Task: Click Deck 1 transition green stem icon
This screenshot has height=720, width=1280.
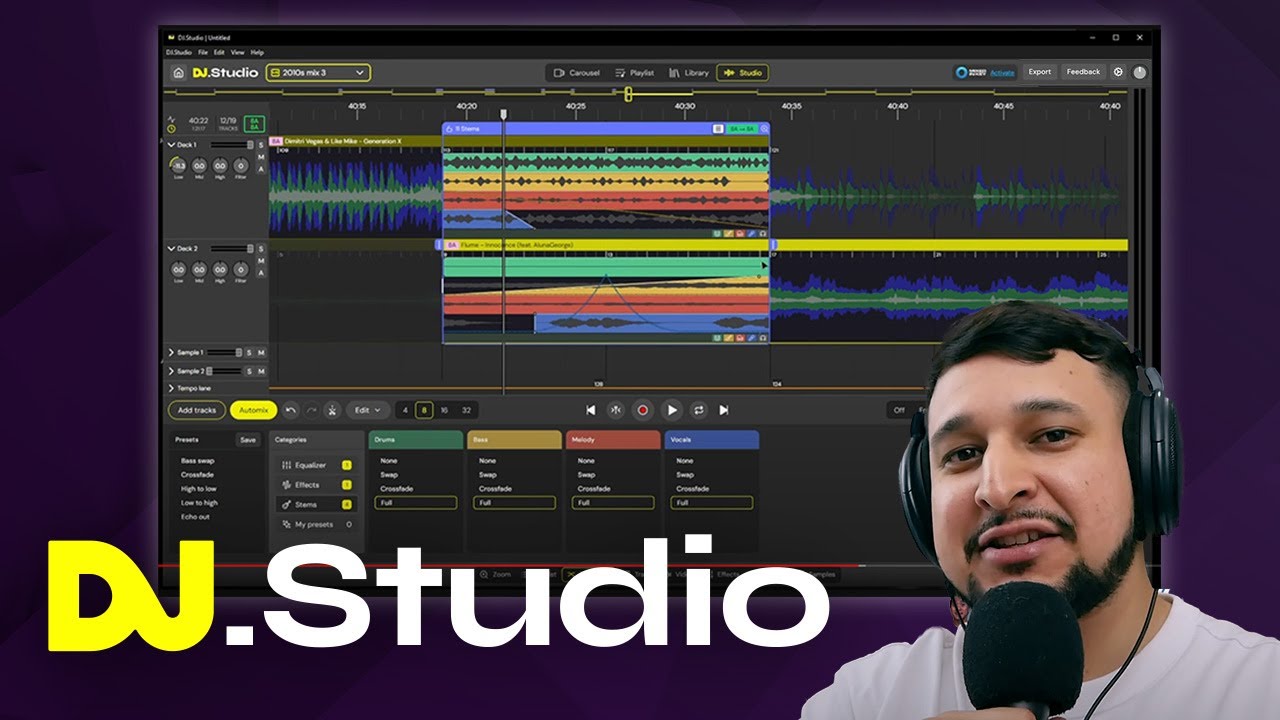Action: pos(717,233)
